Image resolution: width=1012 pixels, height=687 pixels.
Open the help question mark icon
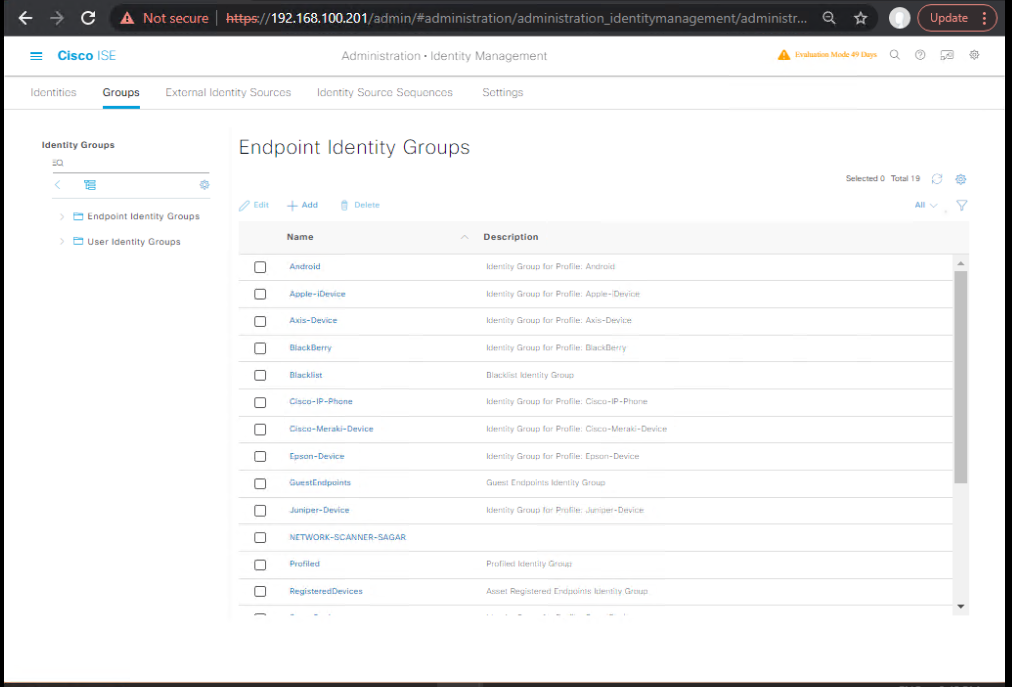(x=920, y=55)
